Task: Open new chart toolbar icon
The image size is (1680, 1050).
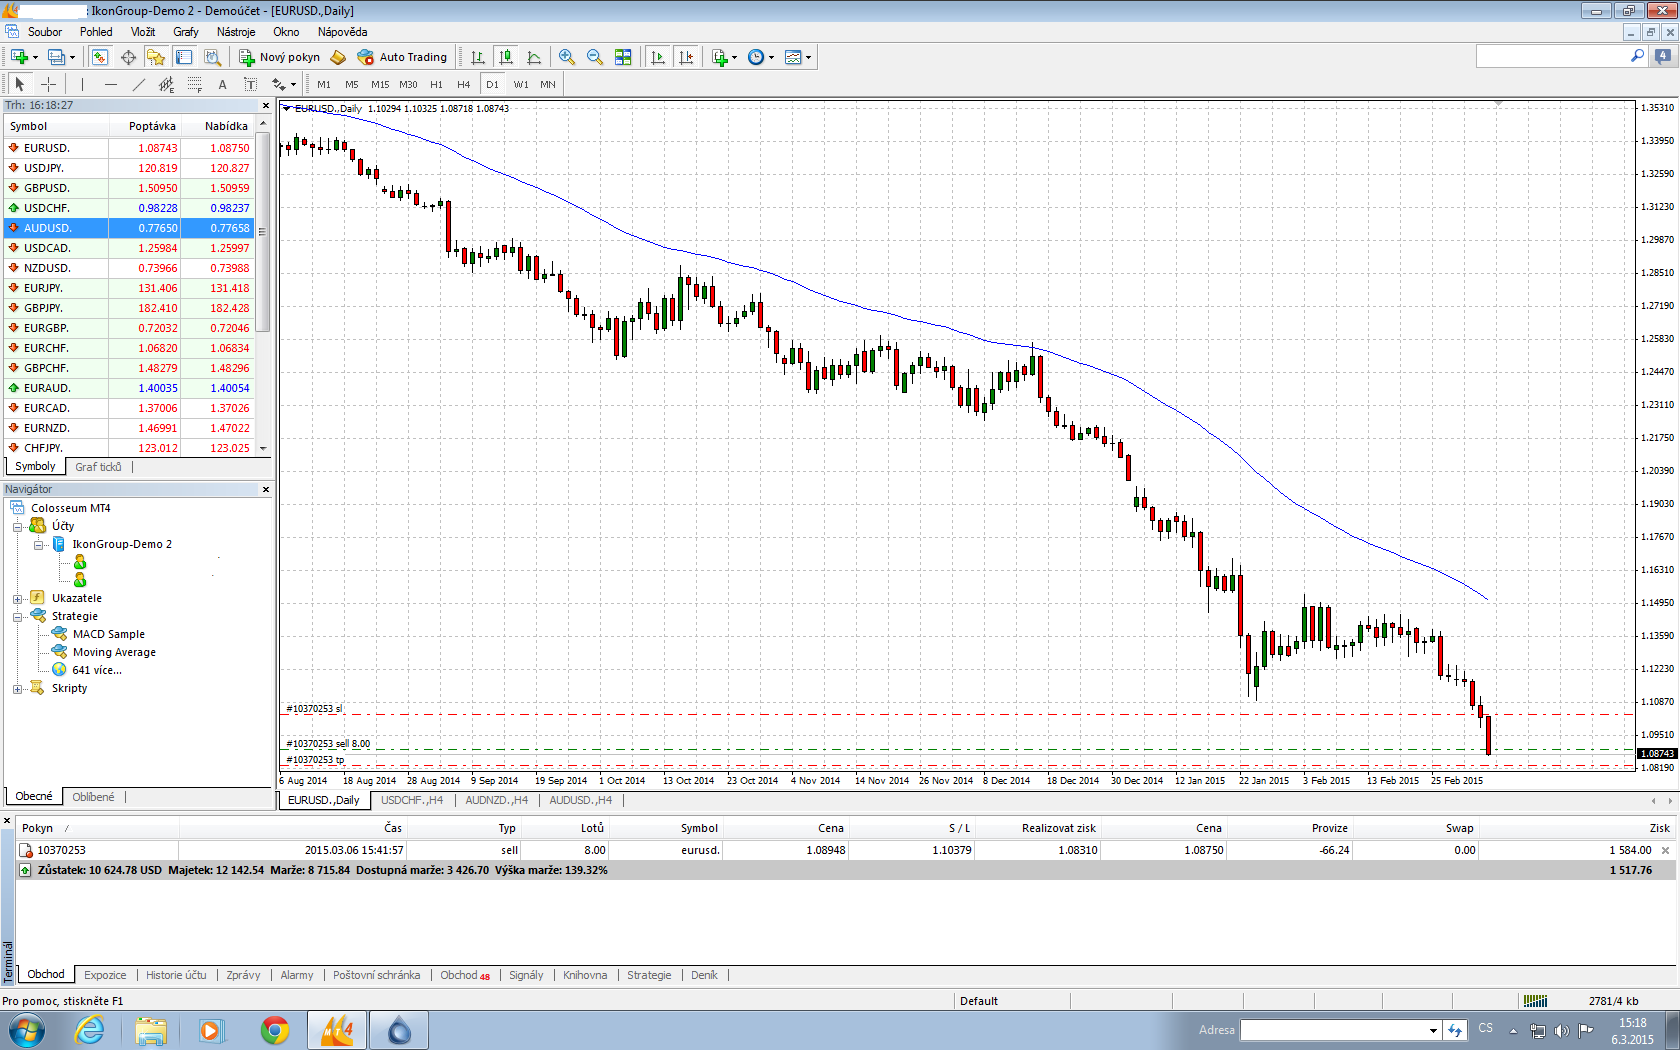Action: (19, 57)
